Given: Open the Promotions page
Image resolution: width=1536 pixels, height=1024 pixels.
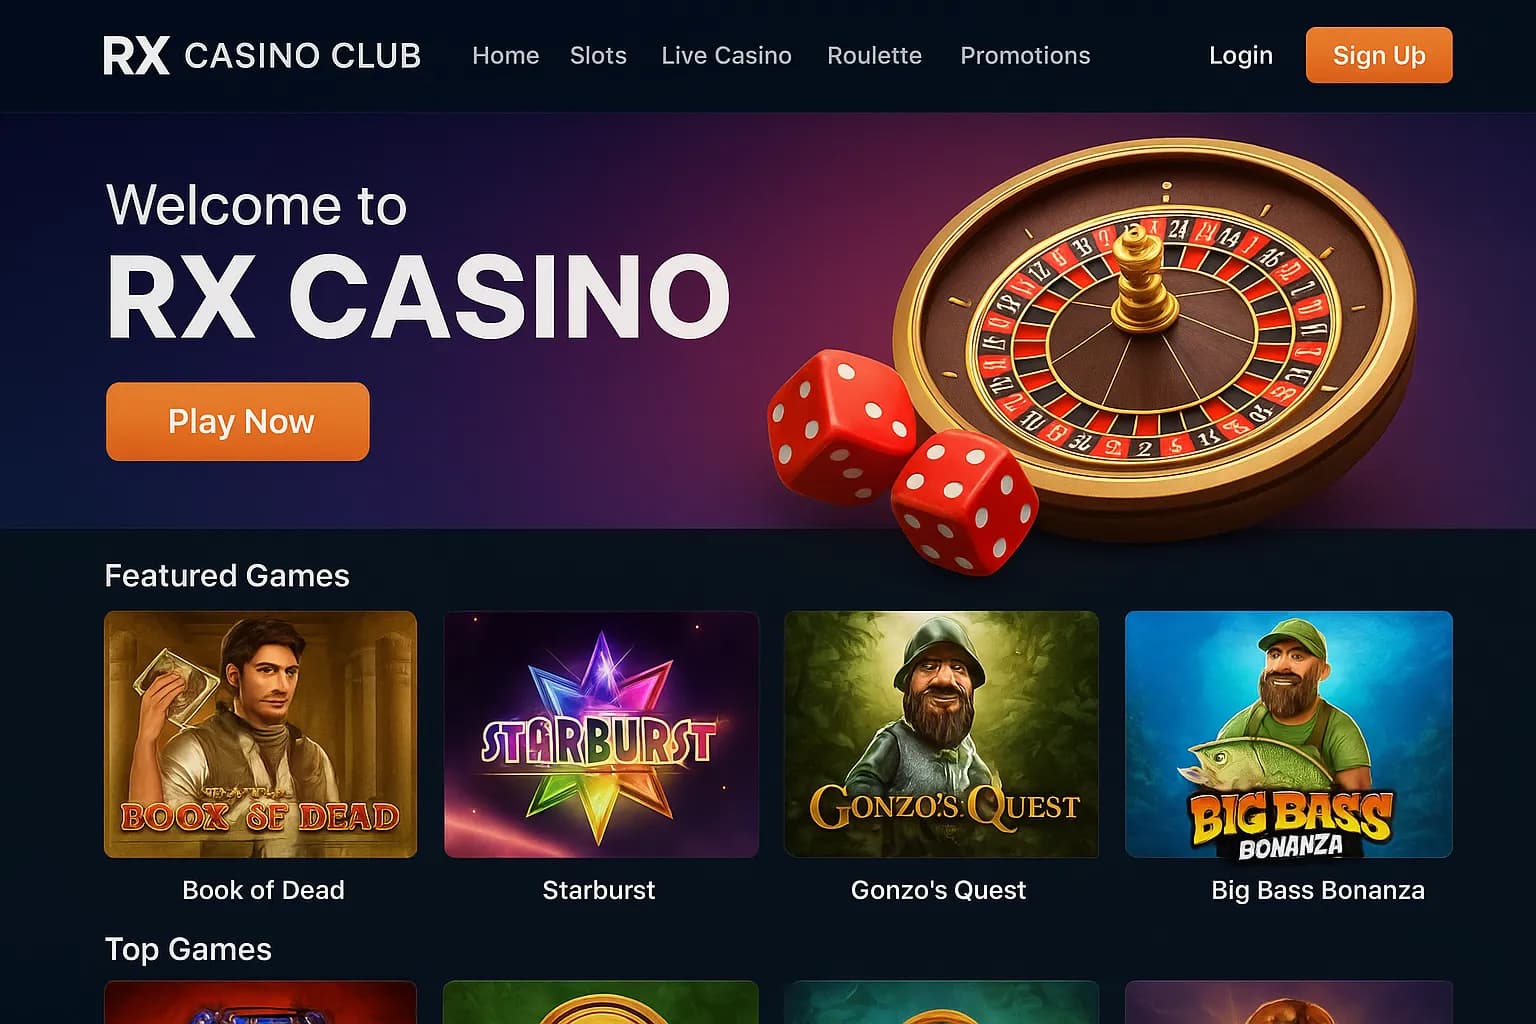Looking at the screenshot, I should tap(1025, 56).
